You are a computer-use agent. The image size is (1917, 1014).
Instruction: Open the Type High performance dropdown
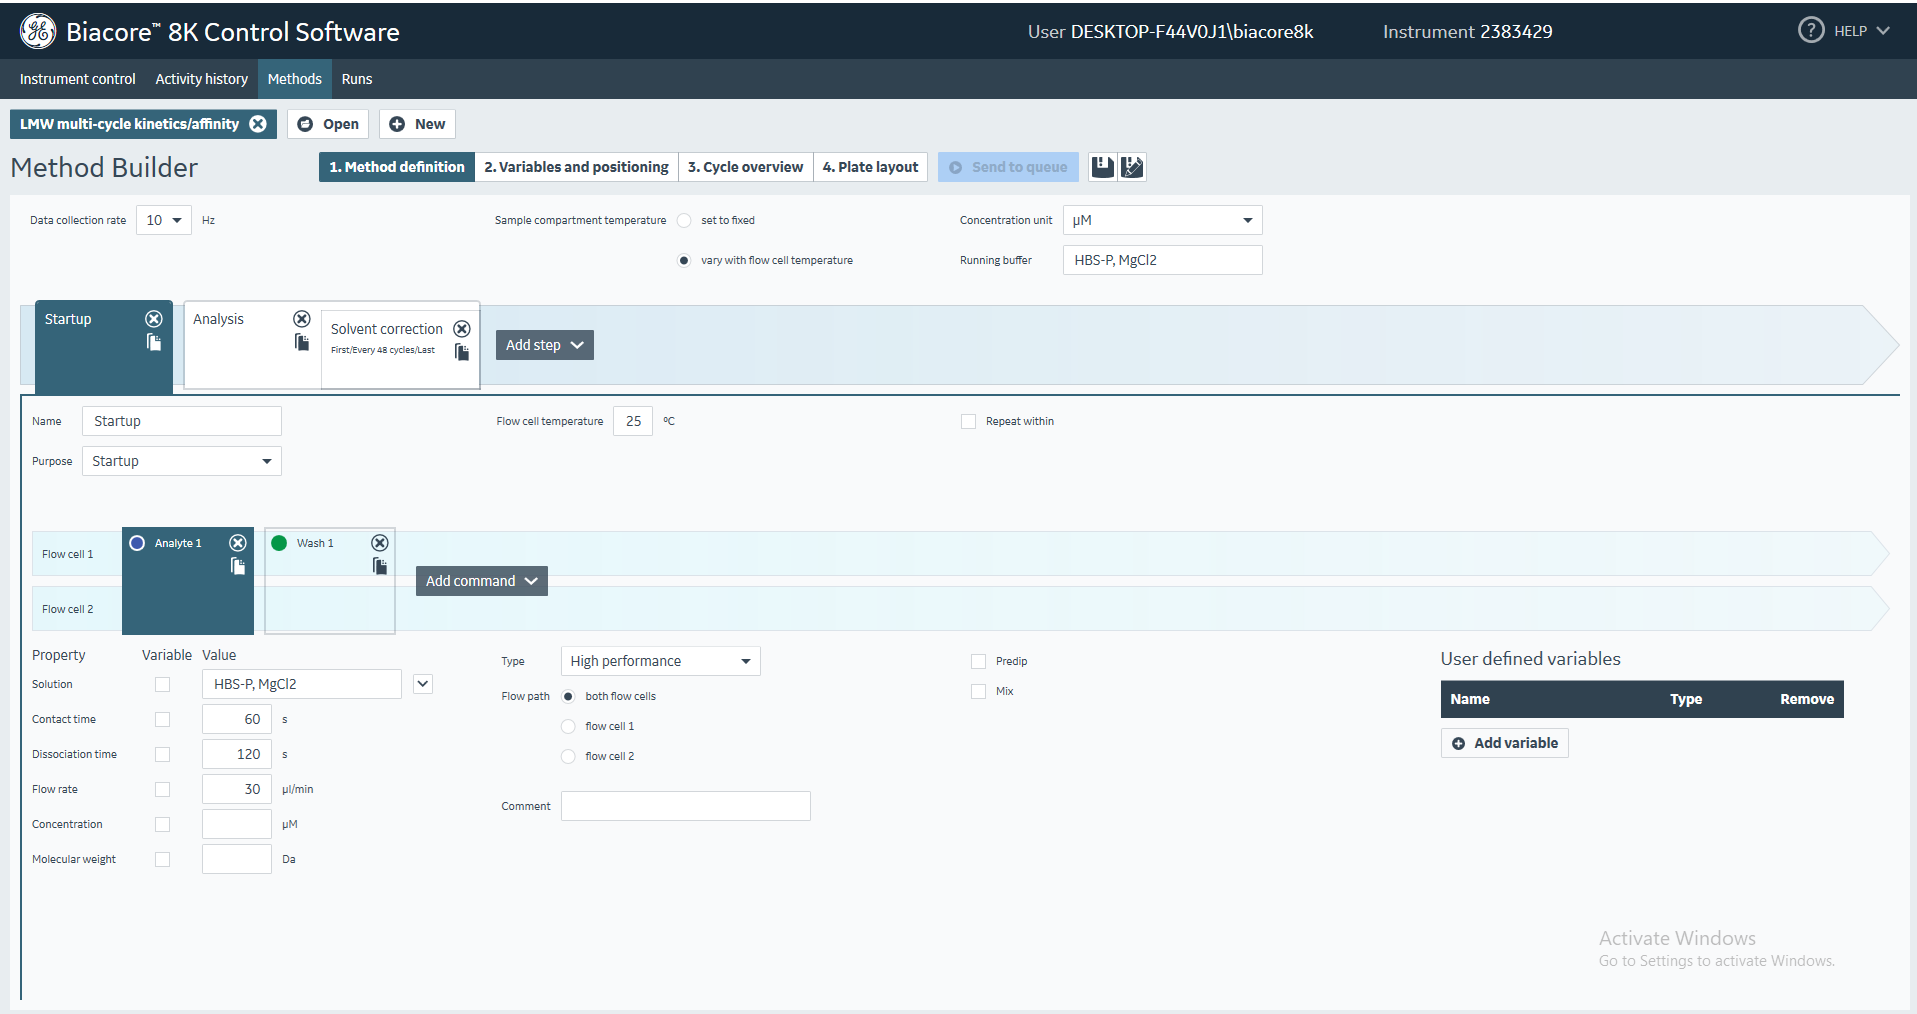pyautogui.click(x=745, y=662)
